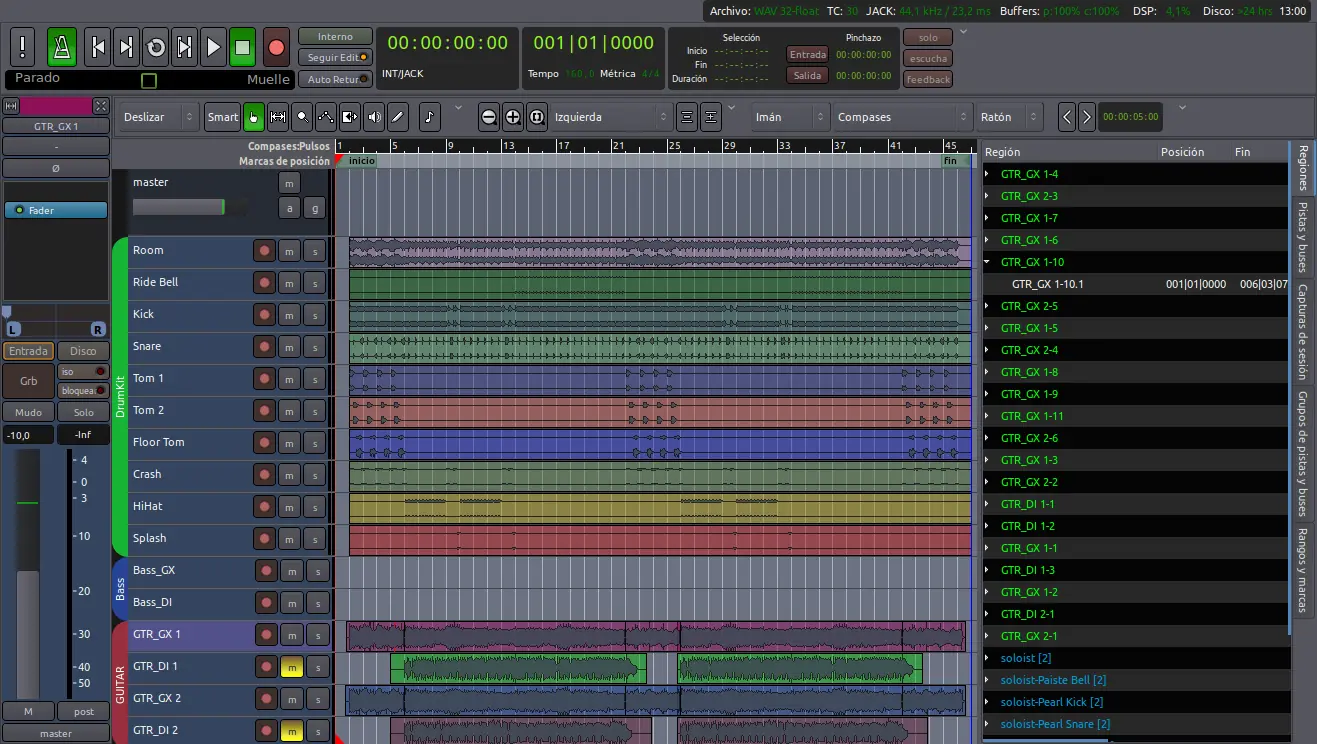Click the global record button
This screenshot has width=1317, height=744.
pos(277,47)
